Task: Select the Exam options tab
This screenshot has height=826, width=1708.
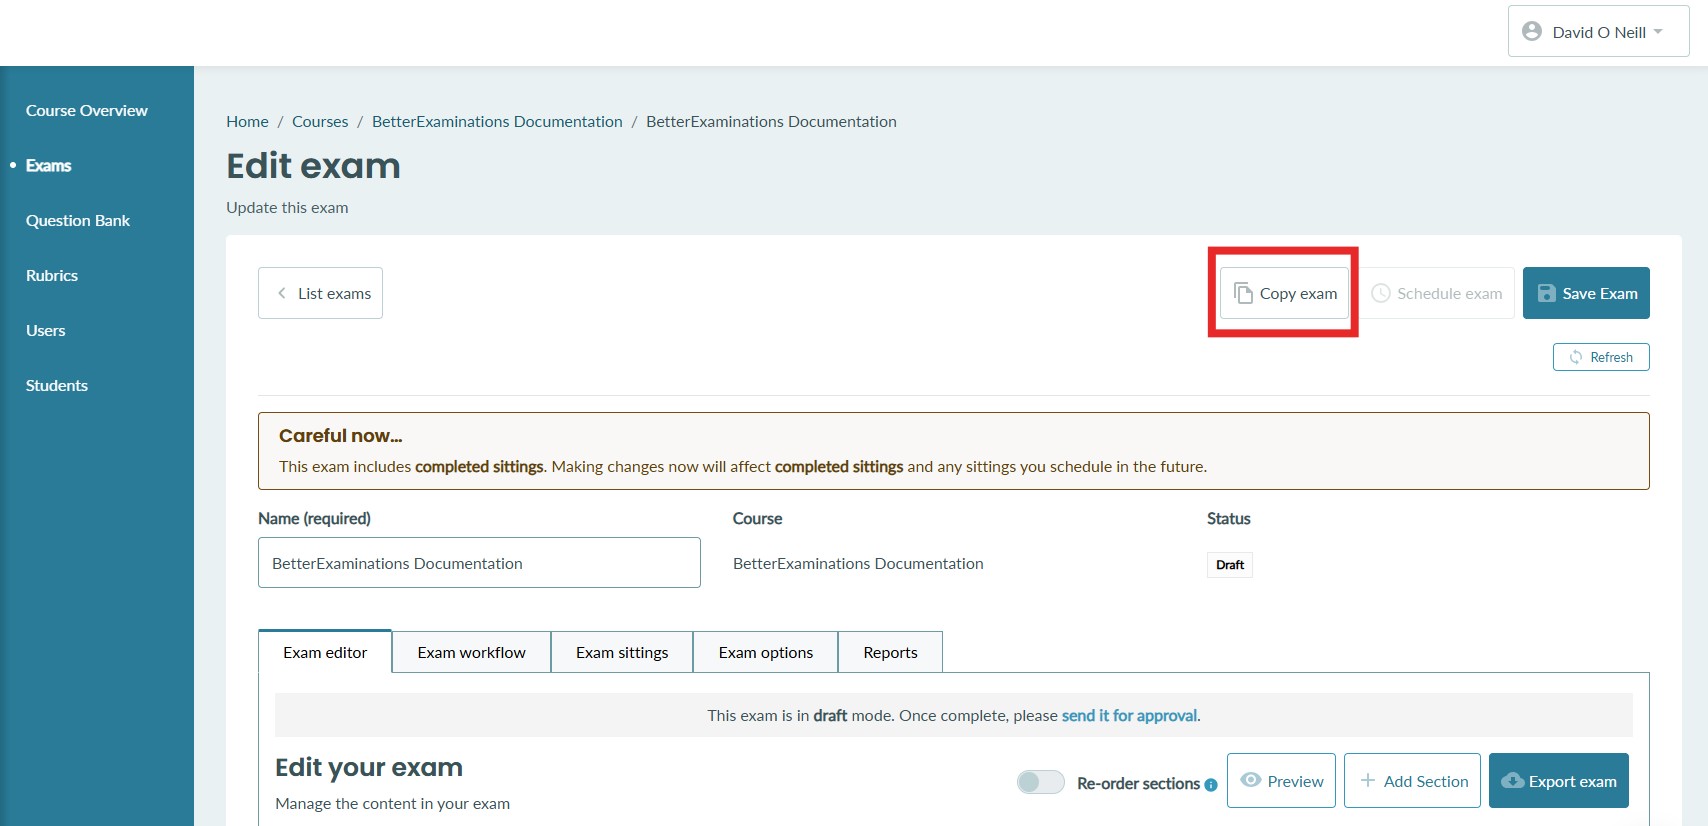Action: pos(765,652)
